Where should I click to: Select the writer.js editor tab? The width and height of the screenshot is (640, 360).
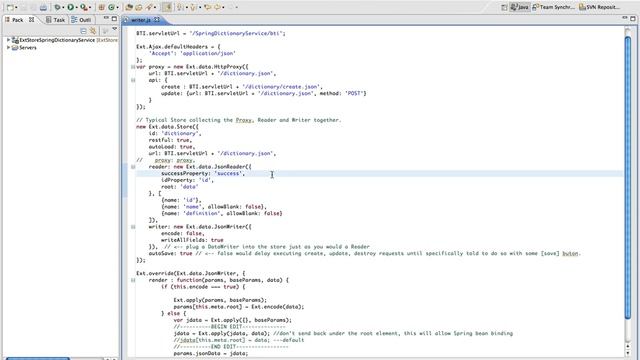pyautogui.click(x=141, y=20)
